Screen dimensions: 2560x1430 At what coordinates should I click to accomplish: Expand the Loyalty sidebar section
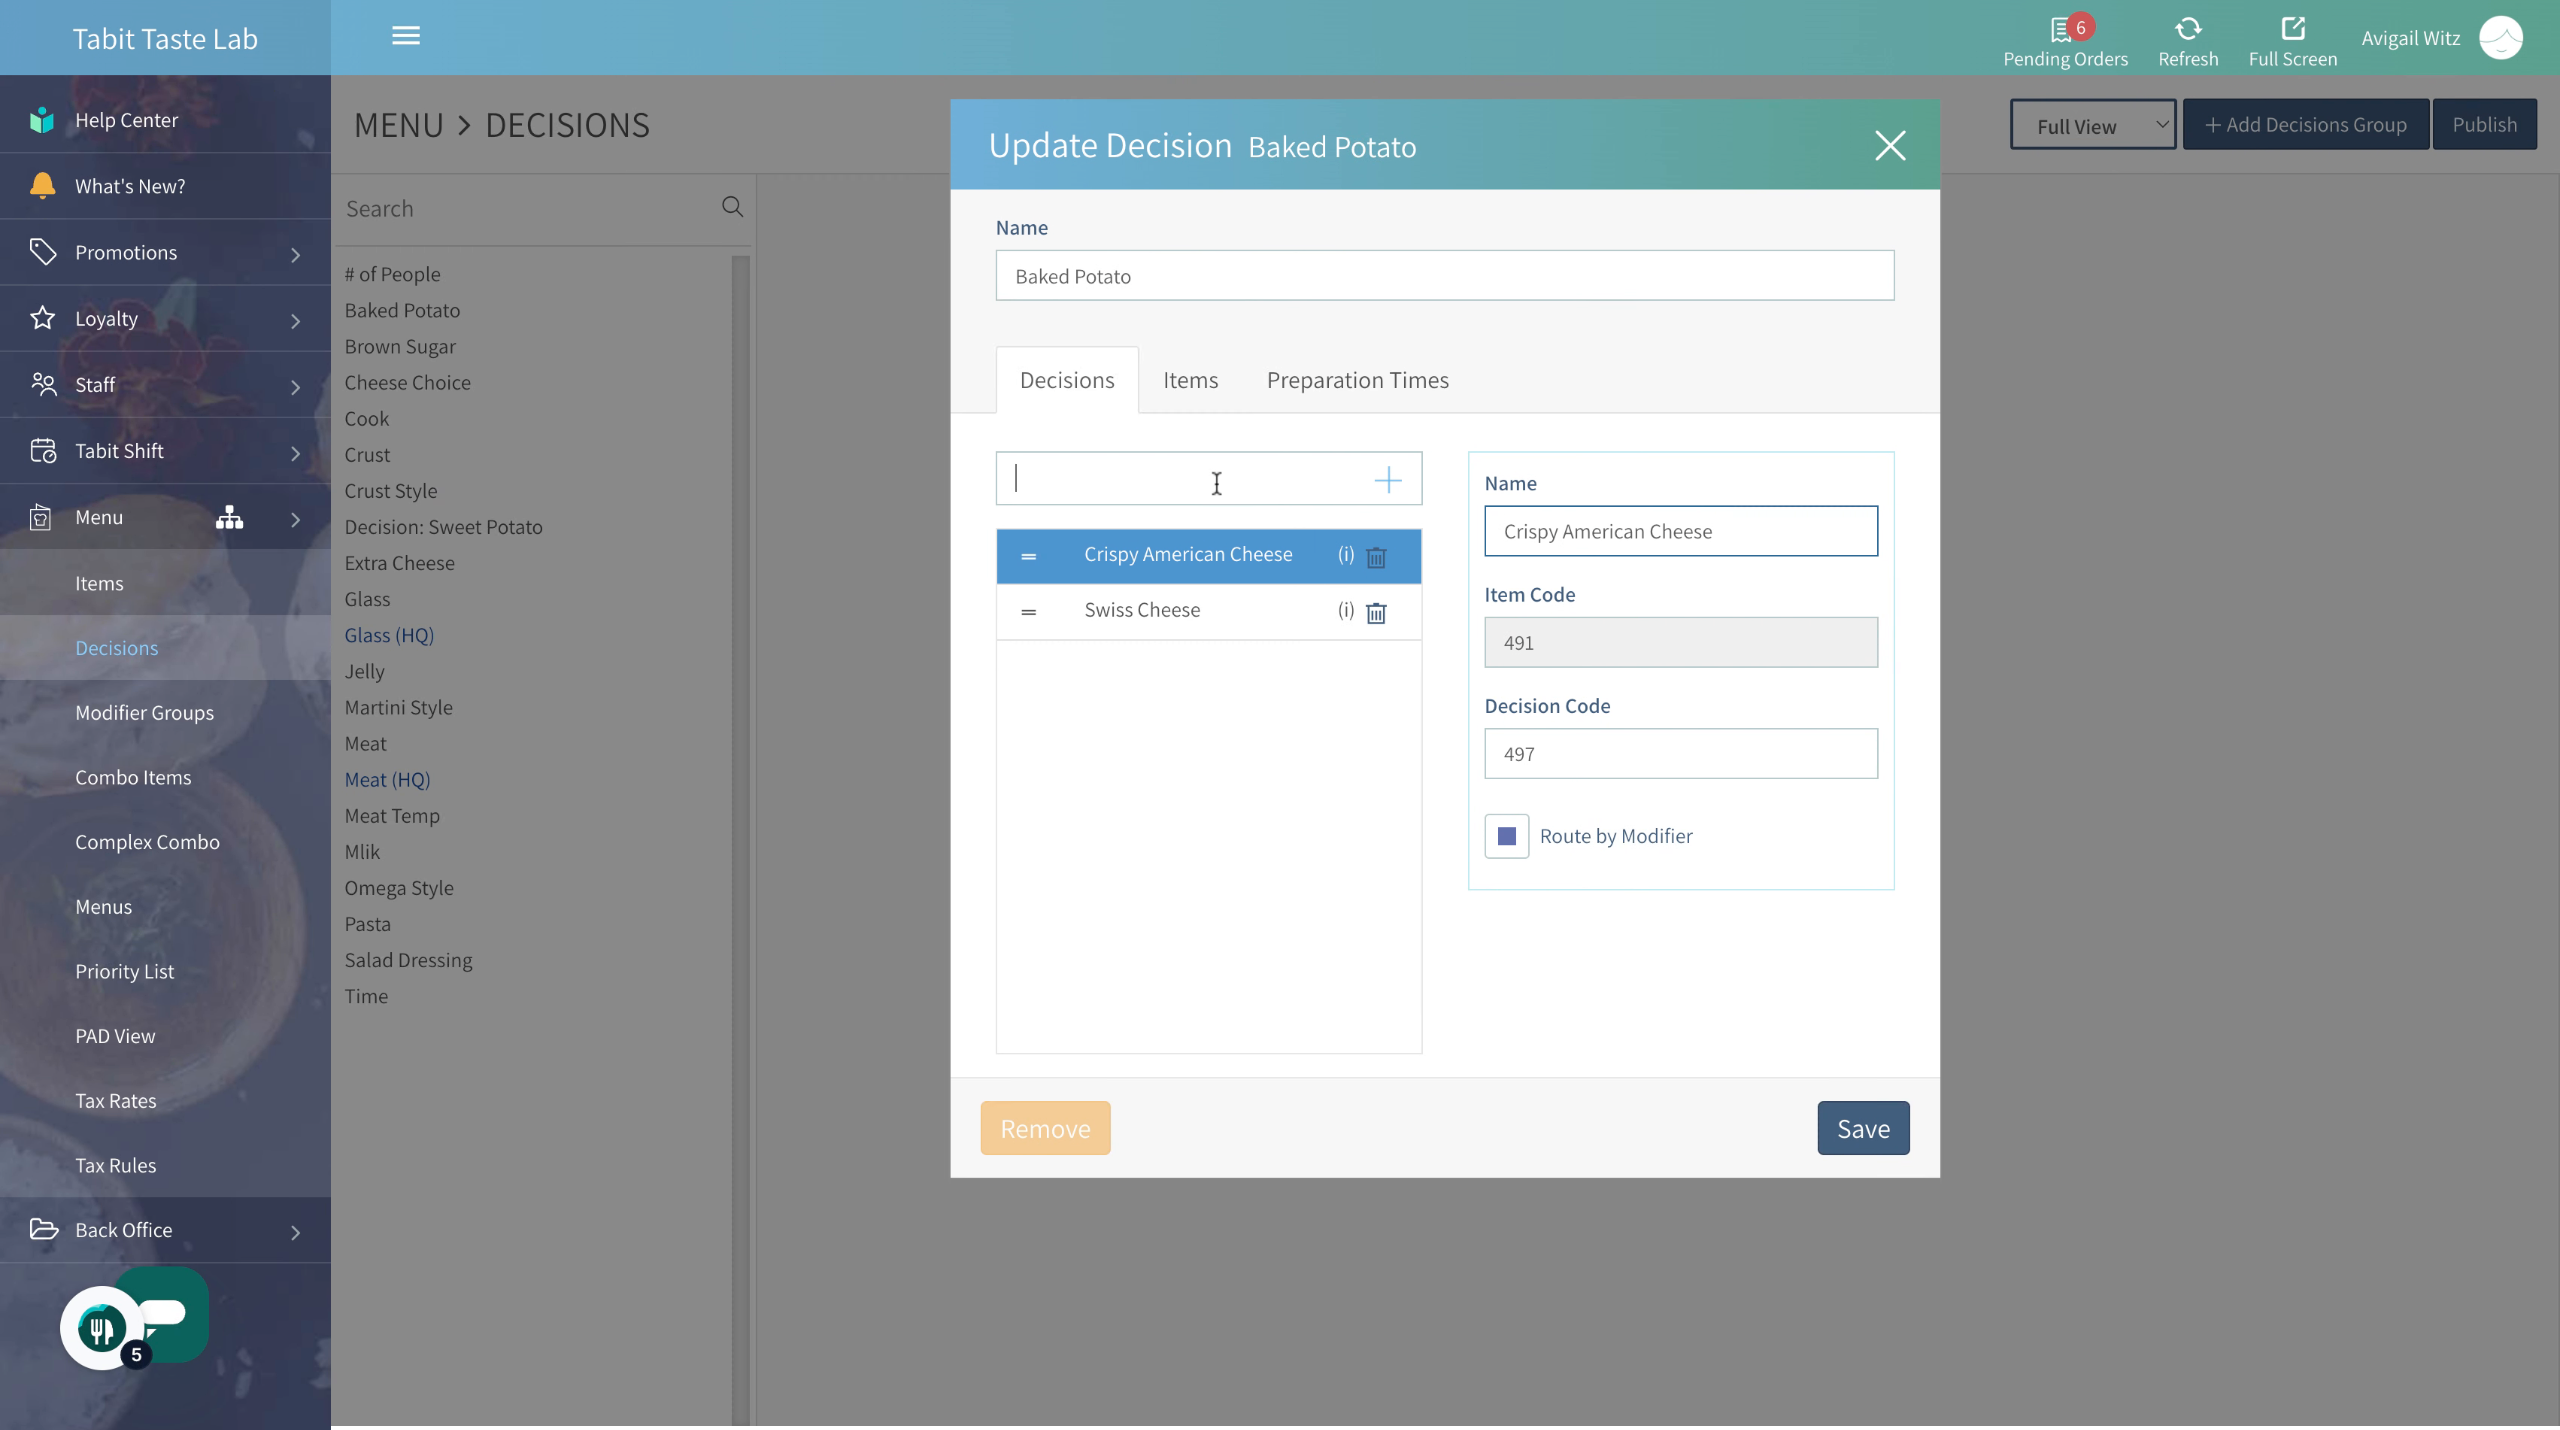[165, 319]
